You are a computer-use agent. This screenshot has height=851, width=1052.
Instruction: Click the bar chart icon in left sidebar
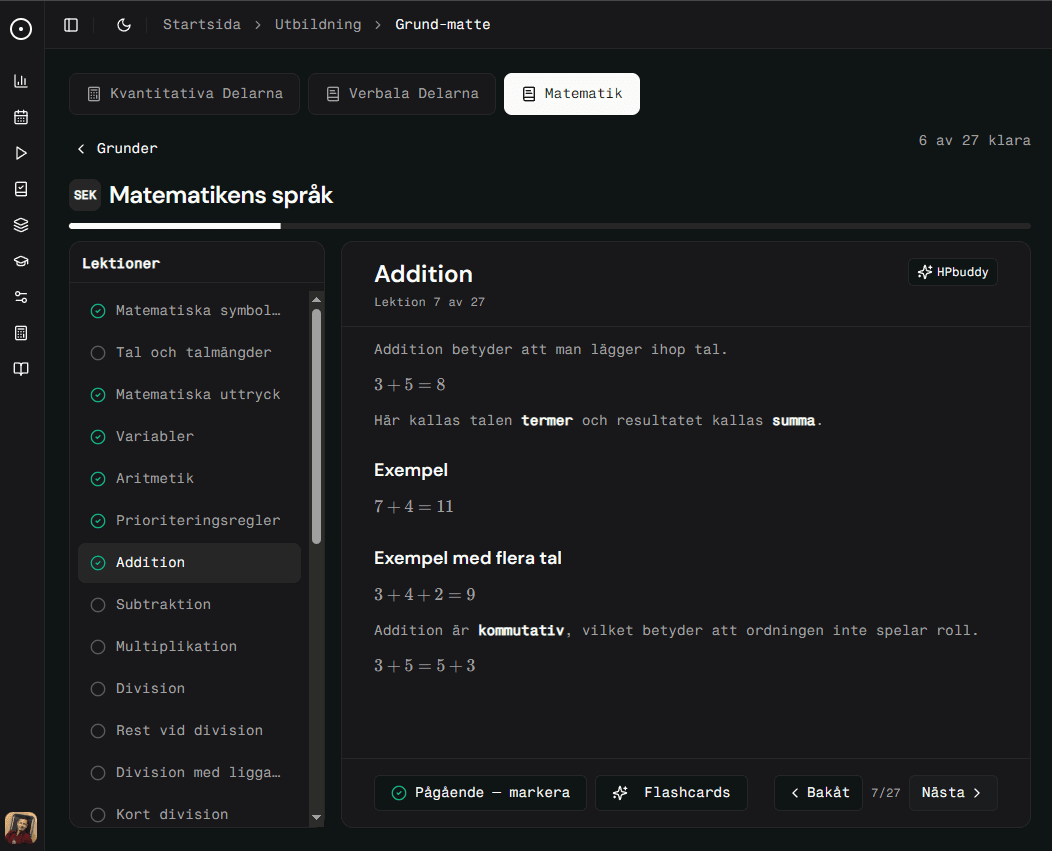tap(21, 81)
